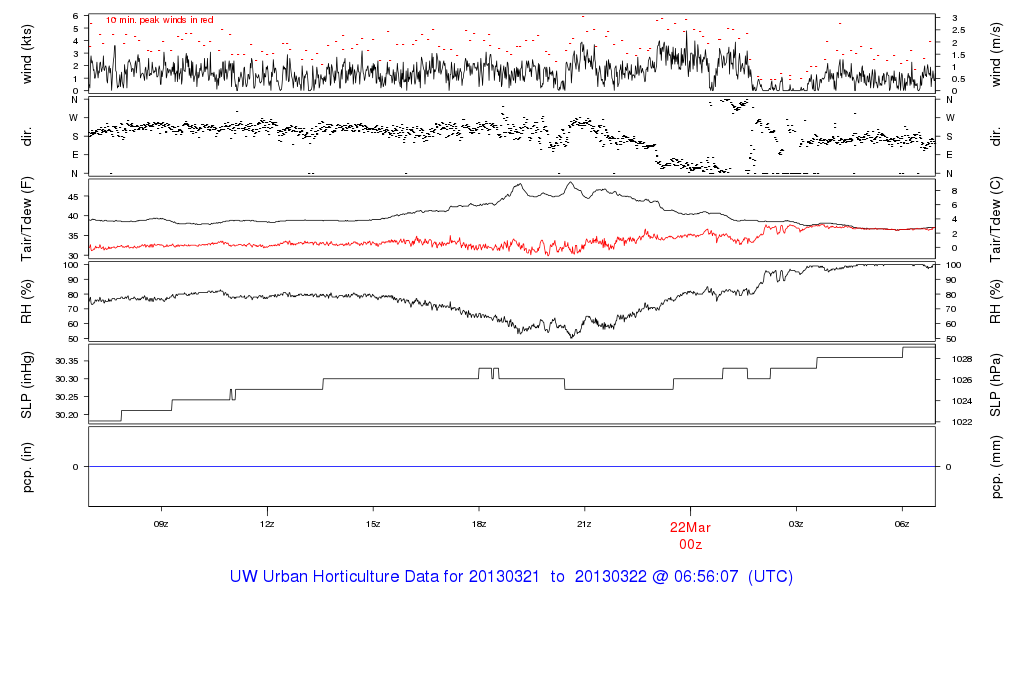
Task: Select the "30.25" pressure tick value
Action: point(67,397)
